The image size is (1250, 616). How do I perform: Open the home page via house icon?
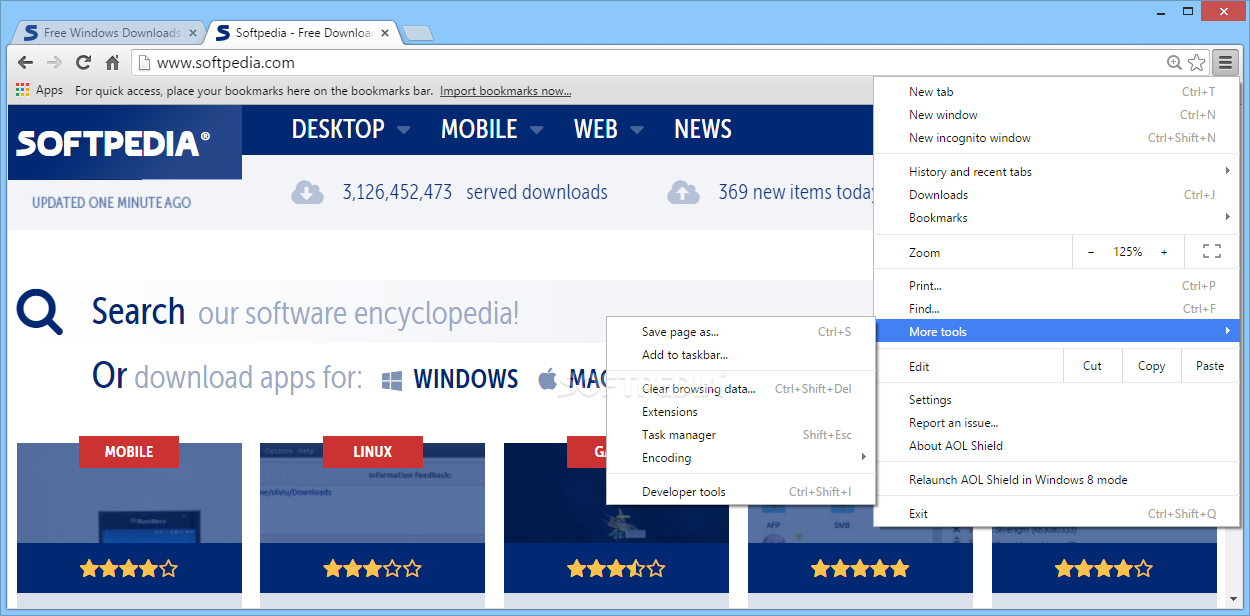coord(113,63)
